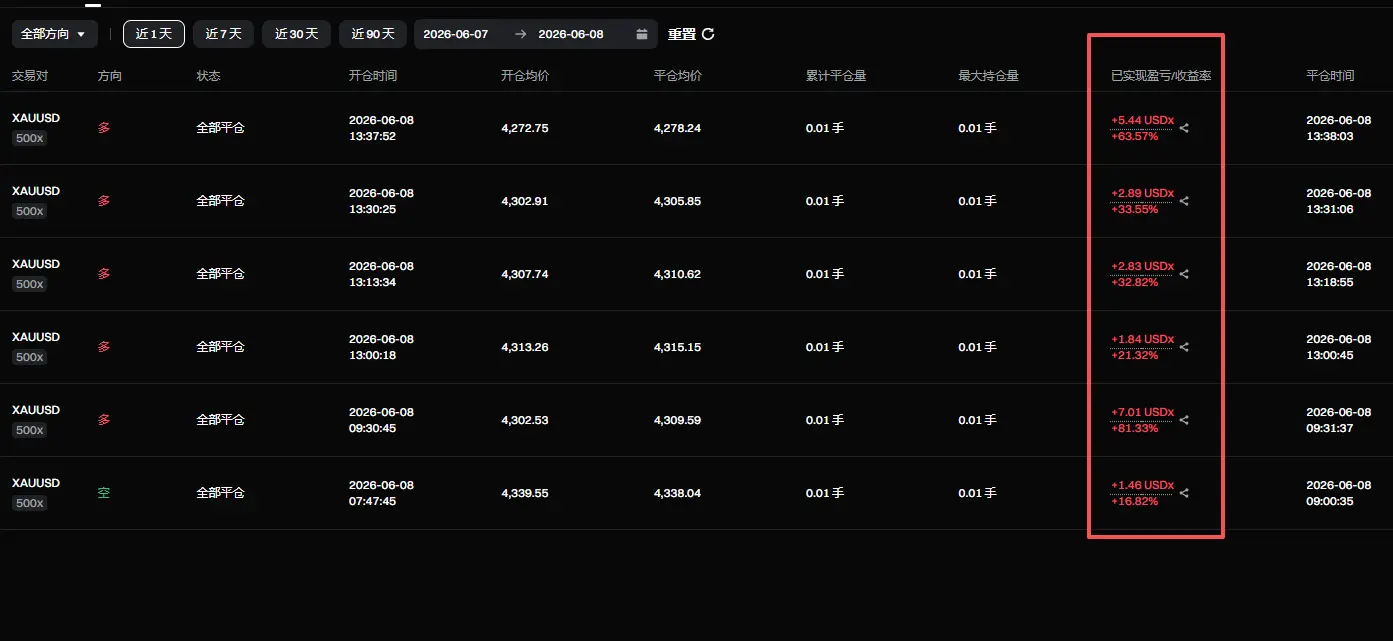Click close price 4,310.62
Image resolution: width=1393 pixels, height=641 pixels.
point(678,274)
